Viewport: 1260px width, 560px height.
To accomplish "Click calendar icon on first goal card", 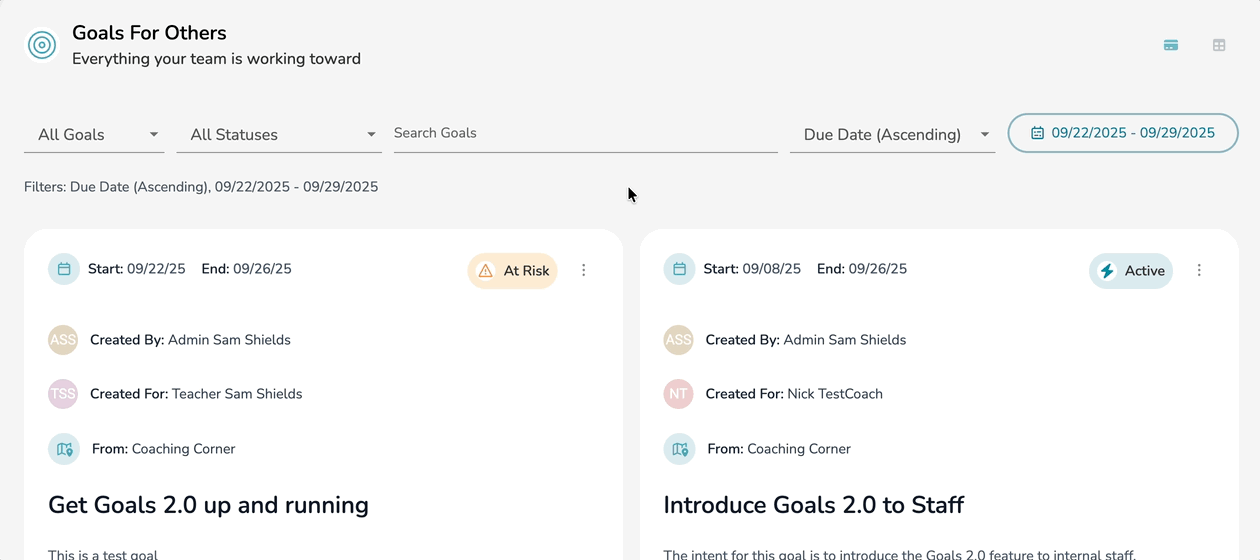I will [x=64, y=269].
